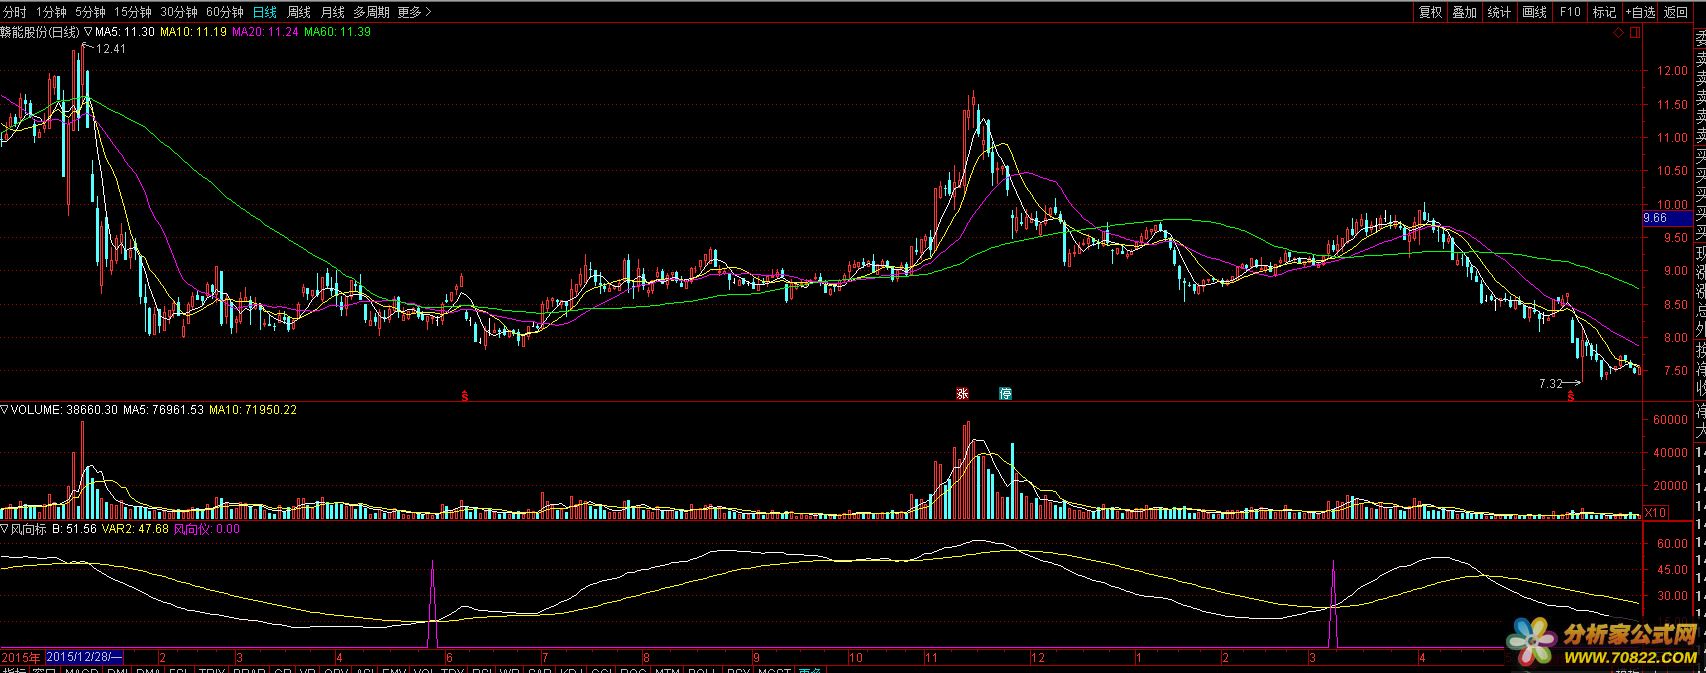Click the red diamond icon above price axis
The height and width of the screenshot is (673, 1706).
pos(1618,33)
